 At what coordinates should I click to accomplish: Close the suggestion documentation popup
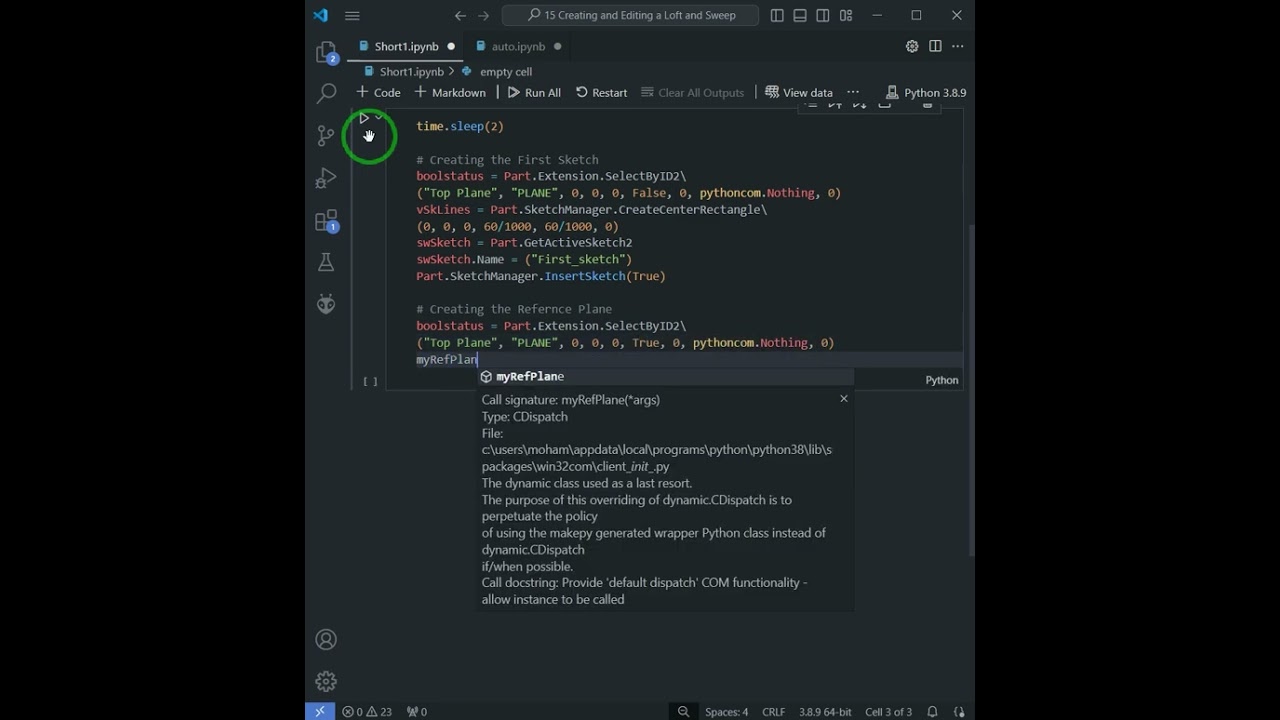coord(844,398)
